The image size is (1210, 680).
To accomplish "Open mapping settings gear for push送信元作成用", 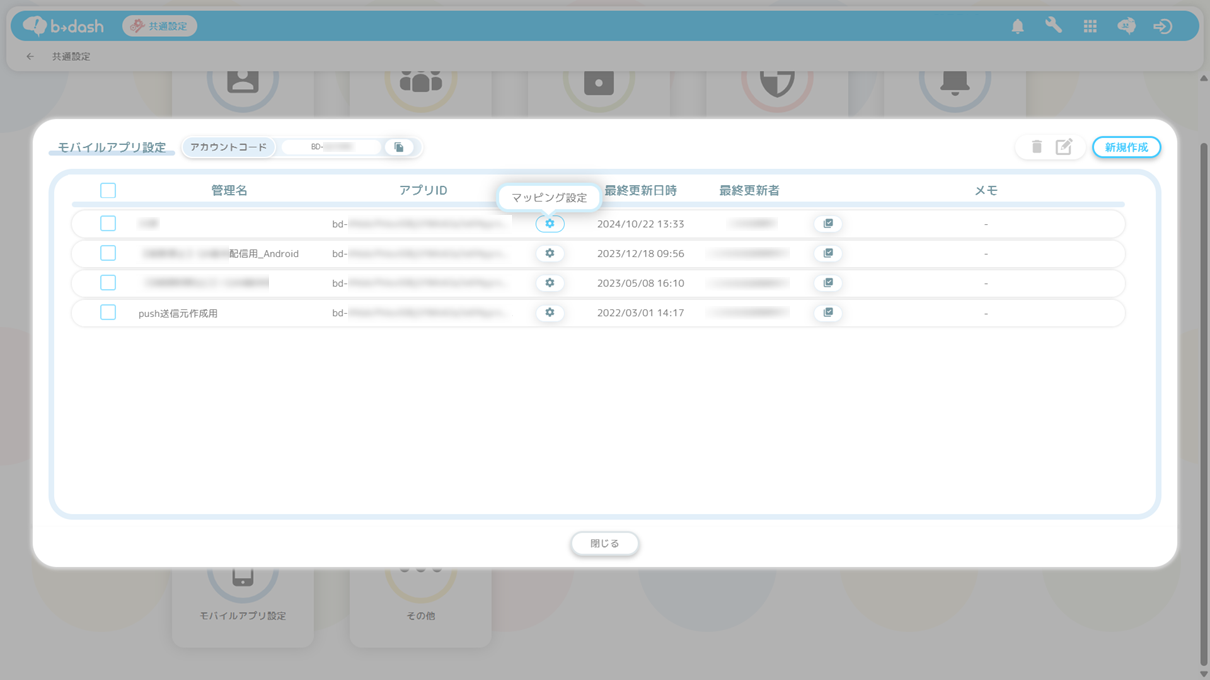I will 549,313.
